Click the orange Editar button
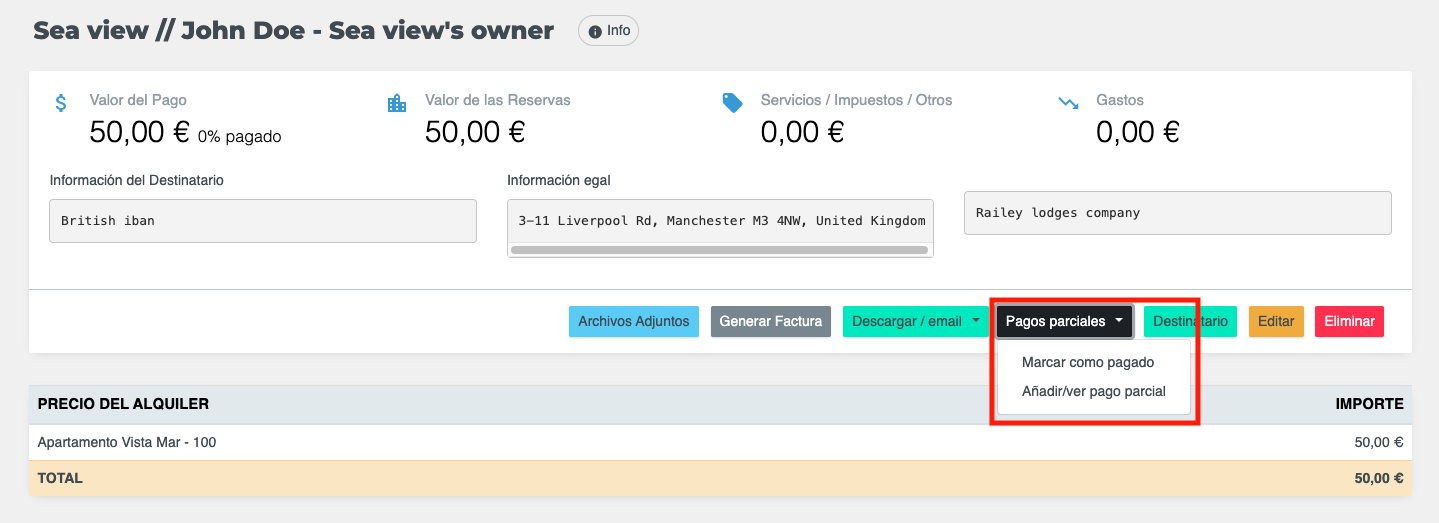 click(x=1276, y=321)
